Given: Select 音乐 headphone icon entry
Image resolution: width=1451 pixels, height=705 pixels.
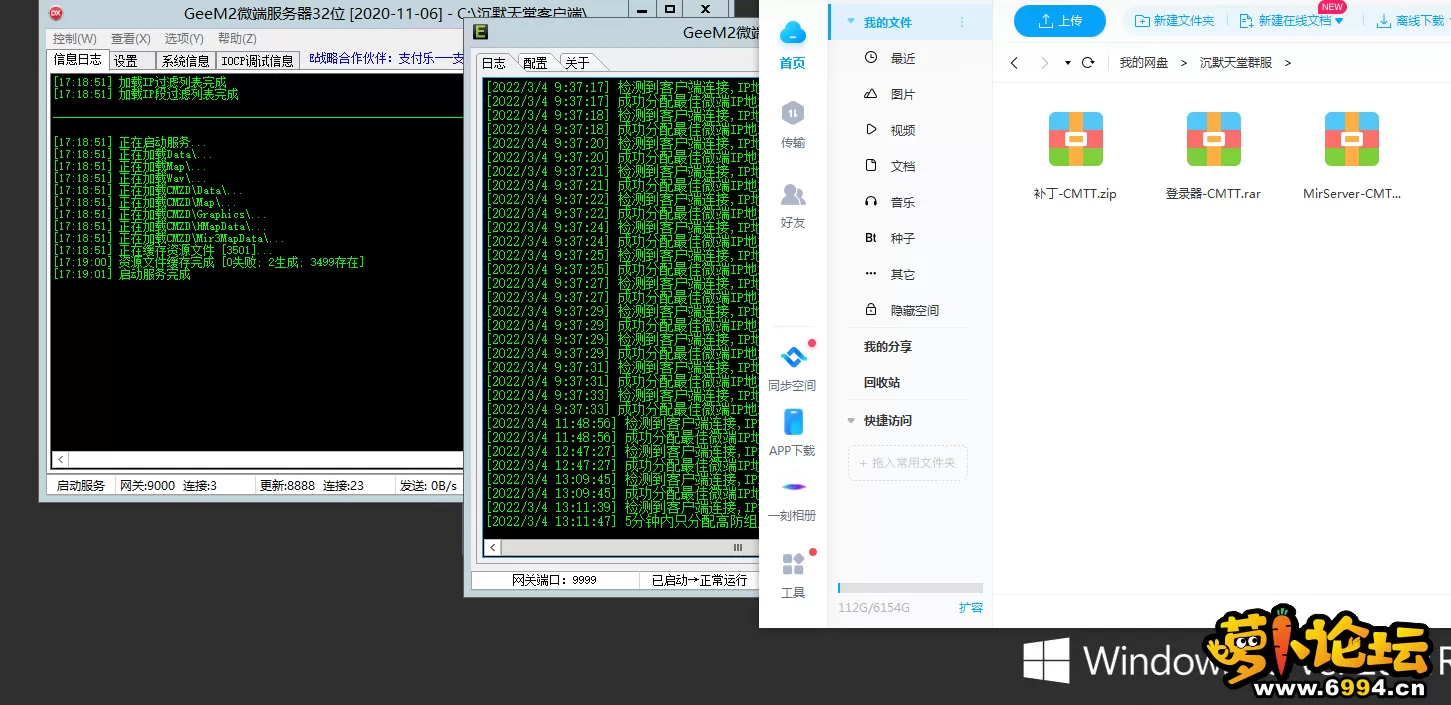Looking at the screenshot, I should coord(871,202).
